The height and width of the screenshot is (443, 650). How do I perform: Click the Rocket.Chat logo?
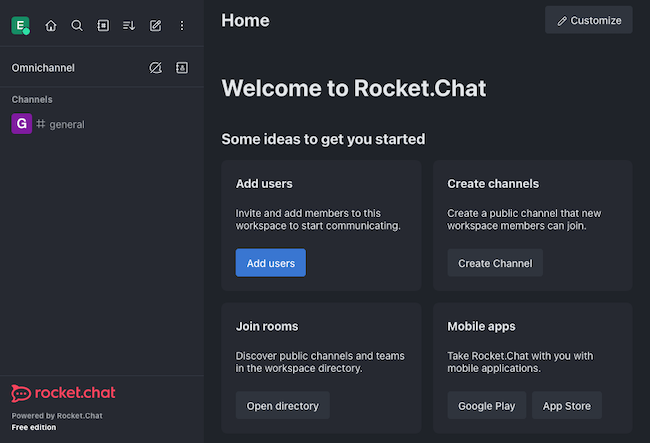pyautogui.click(x=63, y=393)
